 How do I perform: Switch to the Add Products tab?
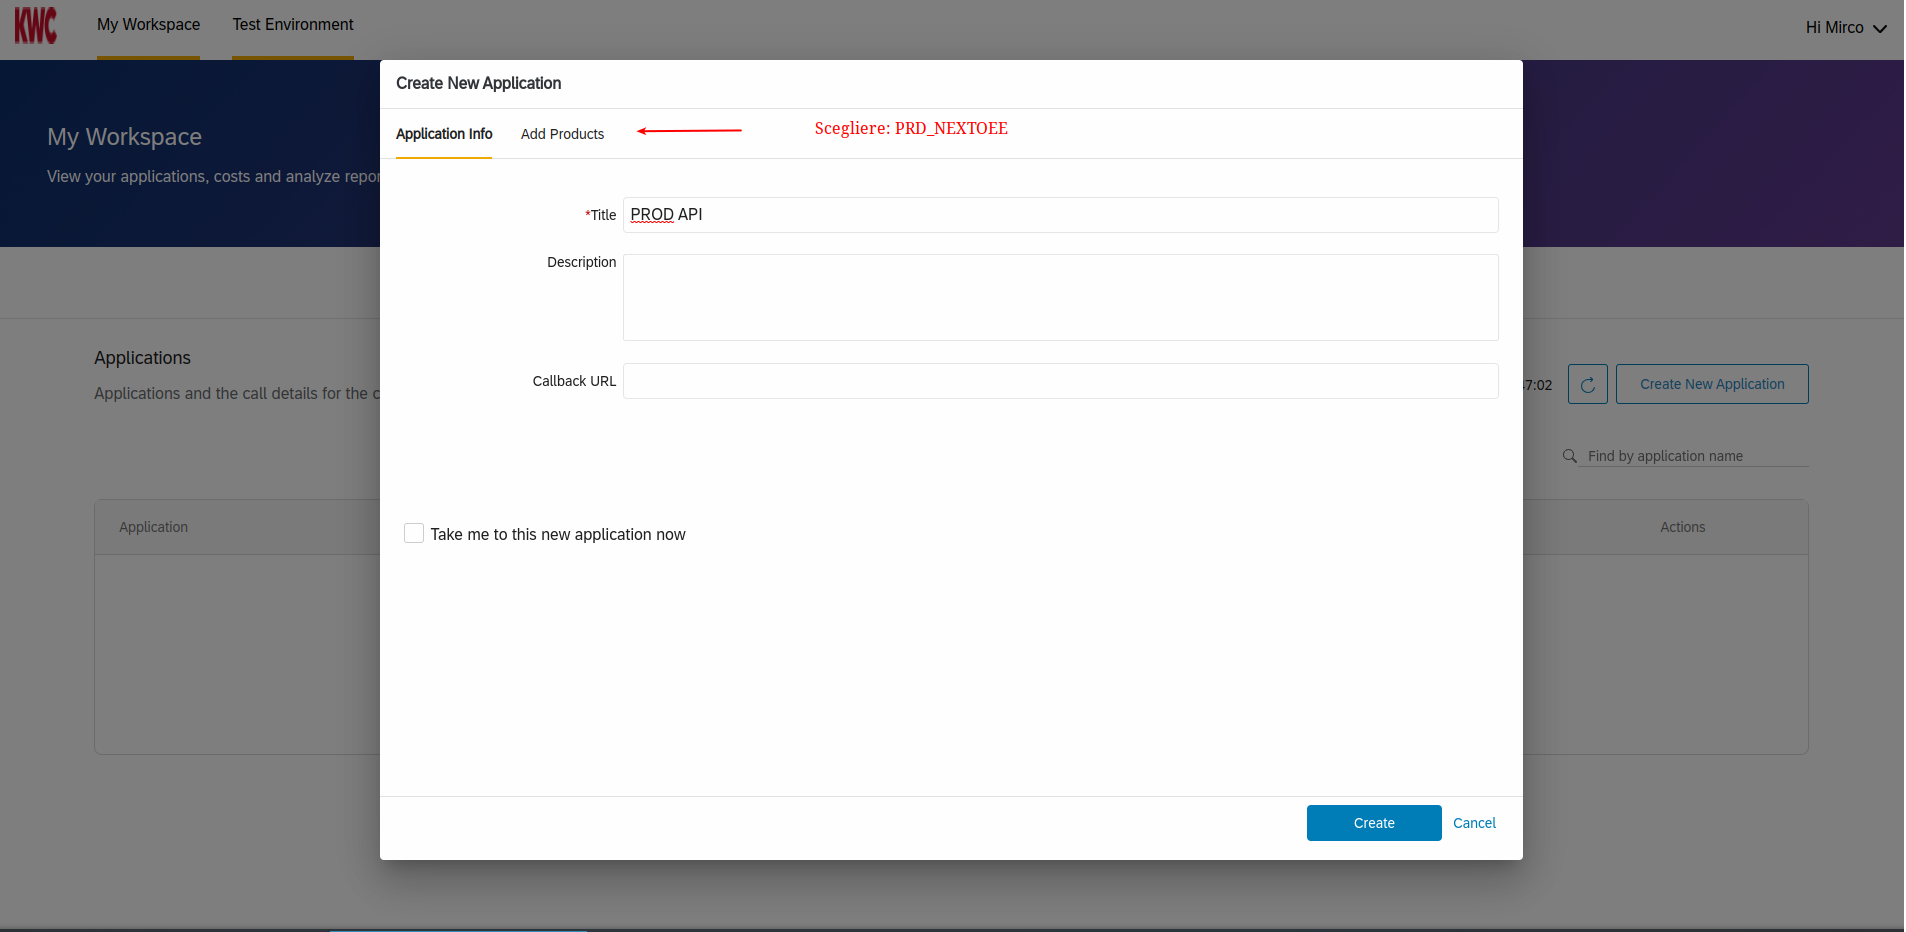[x=563, y=133]
